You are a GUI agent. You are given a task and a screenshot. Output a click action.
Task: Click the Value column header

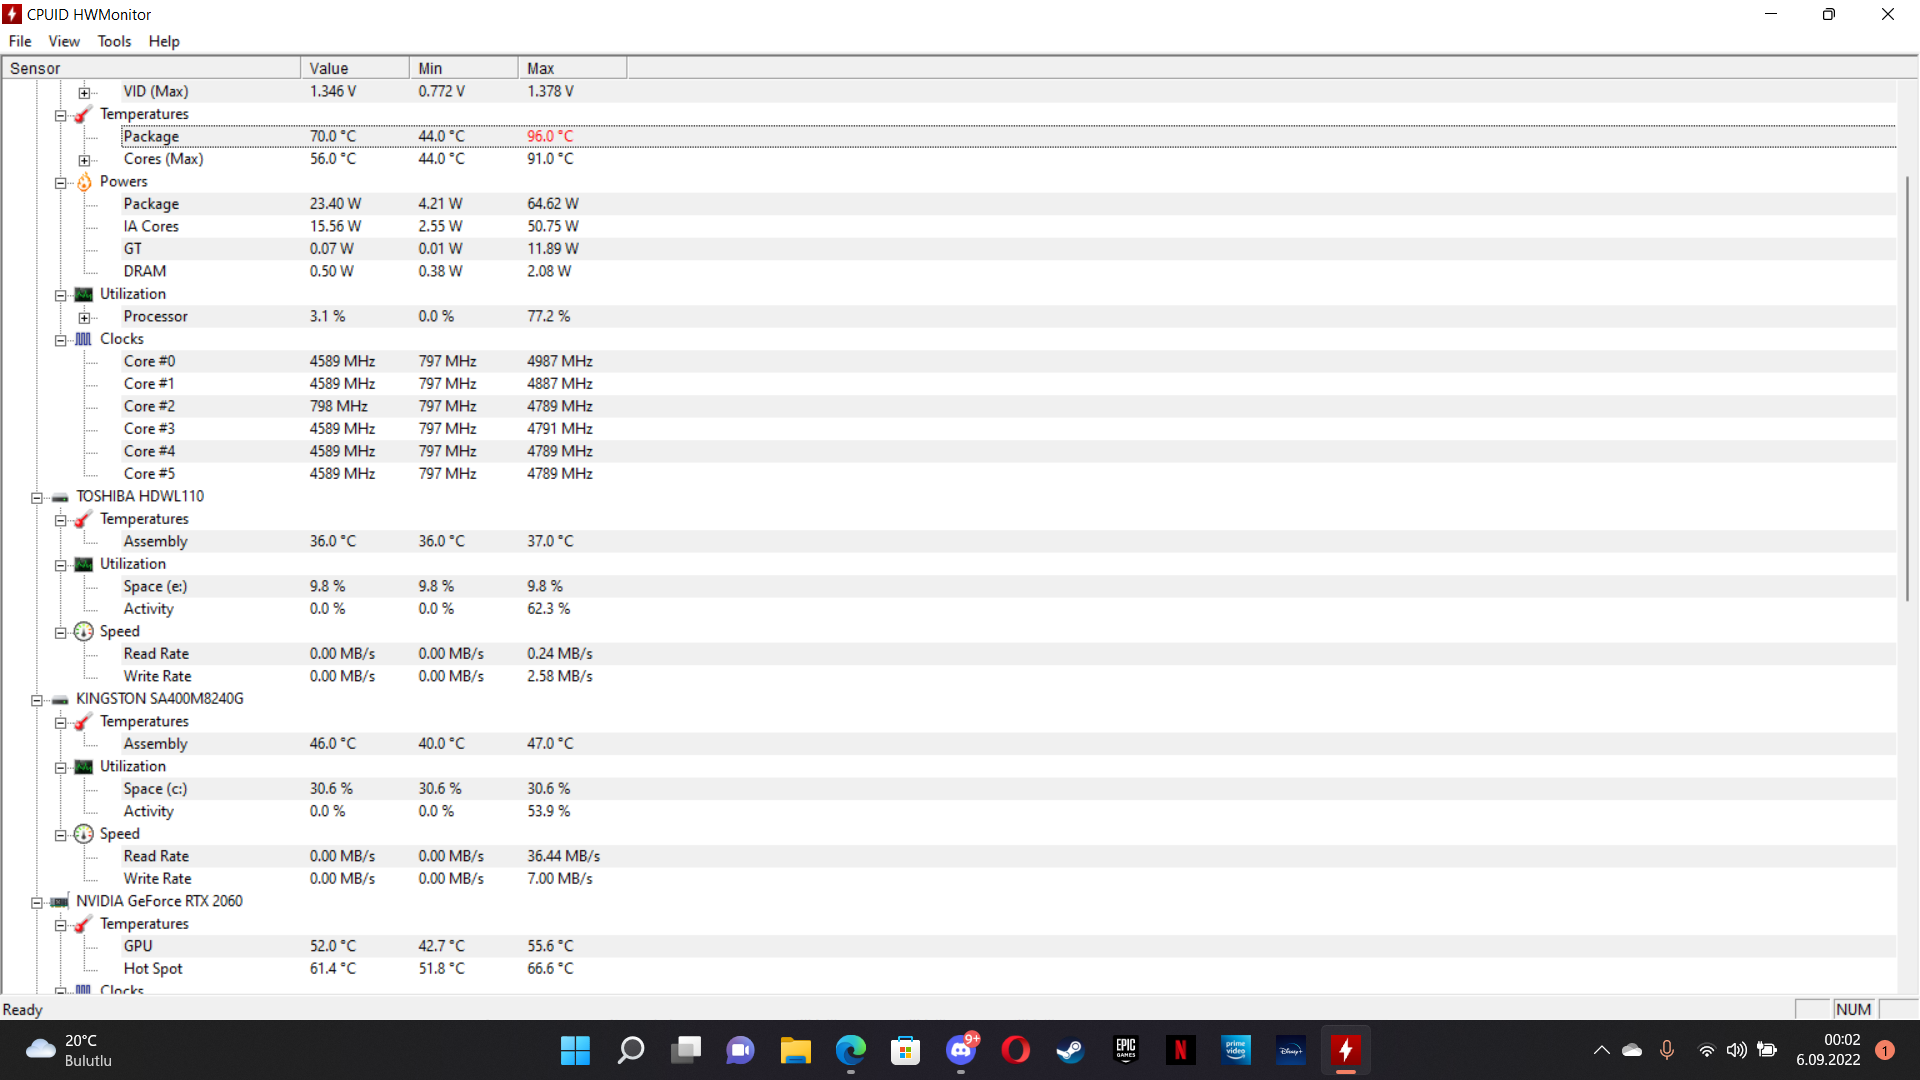(355, 68)
